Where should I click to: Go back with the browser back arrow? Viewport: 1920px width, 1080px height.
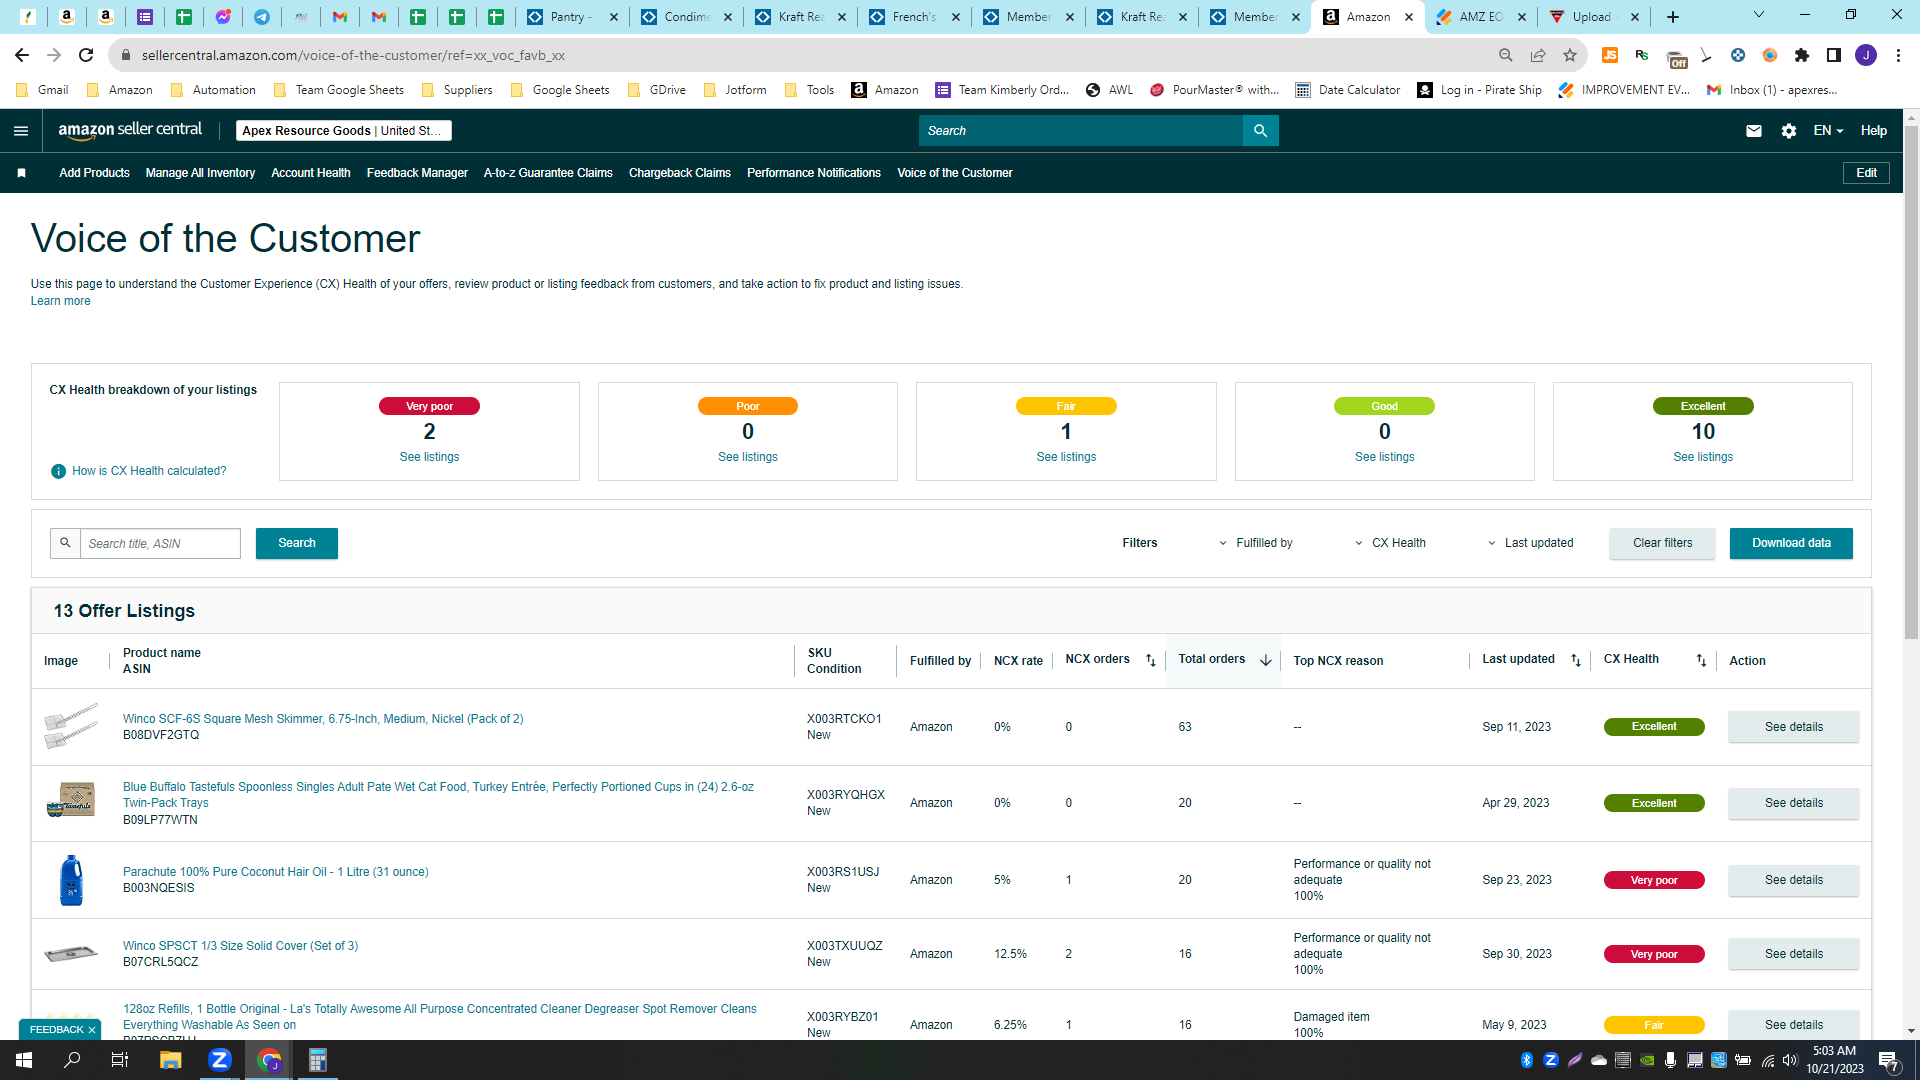(x=22, y=55)
